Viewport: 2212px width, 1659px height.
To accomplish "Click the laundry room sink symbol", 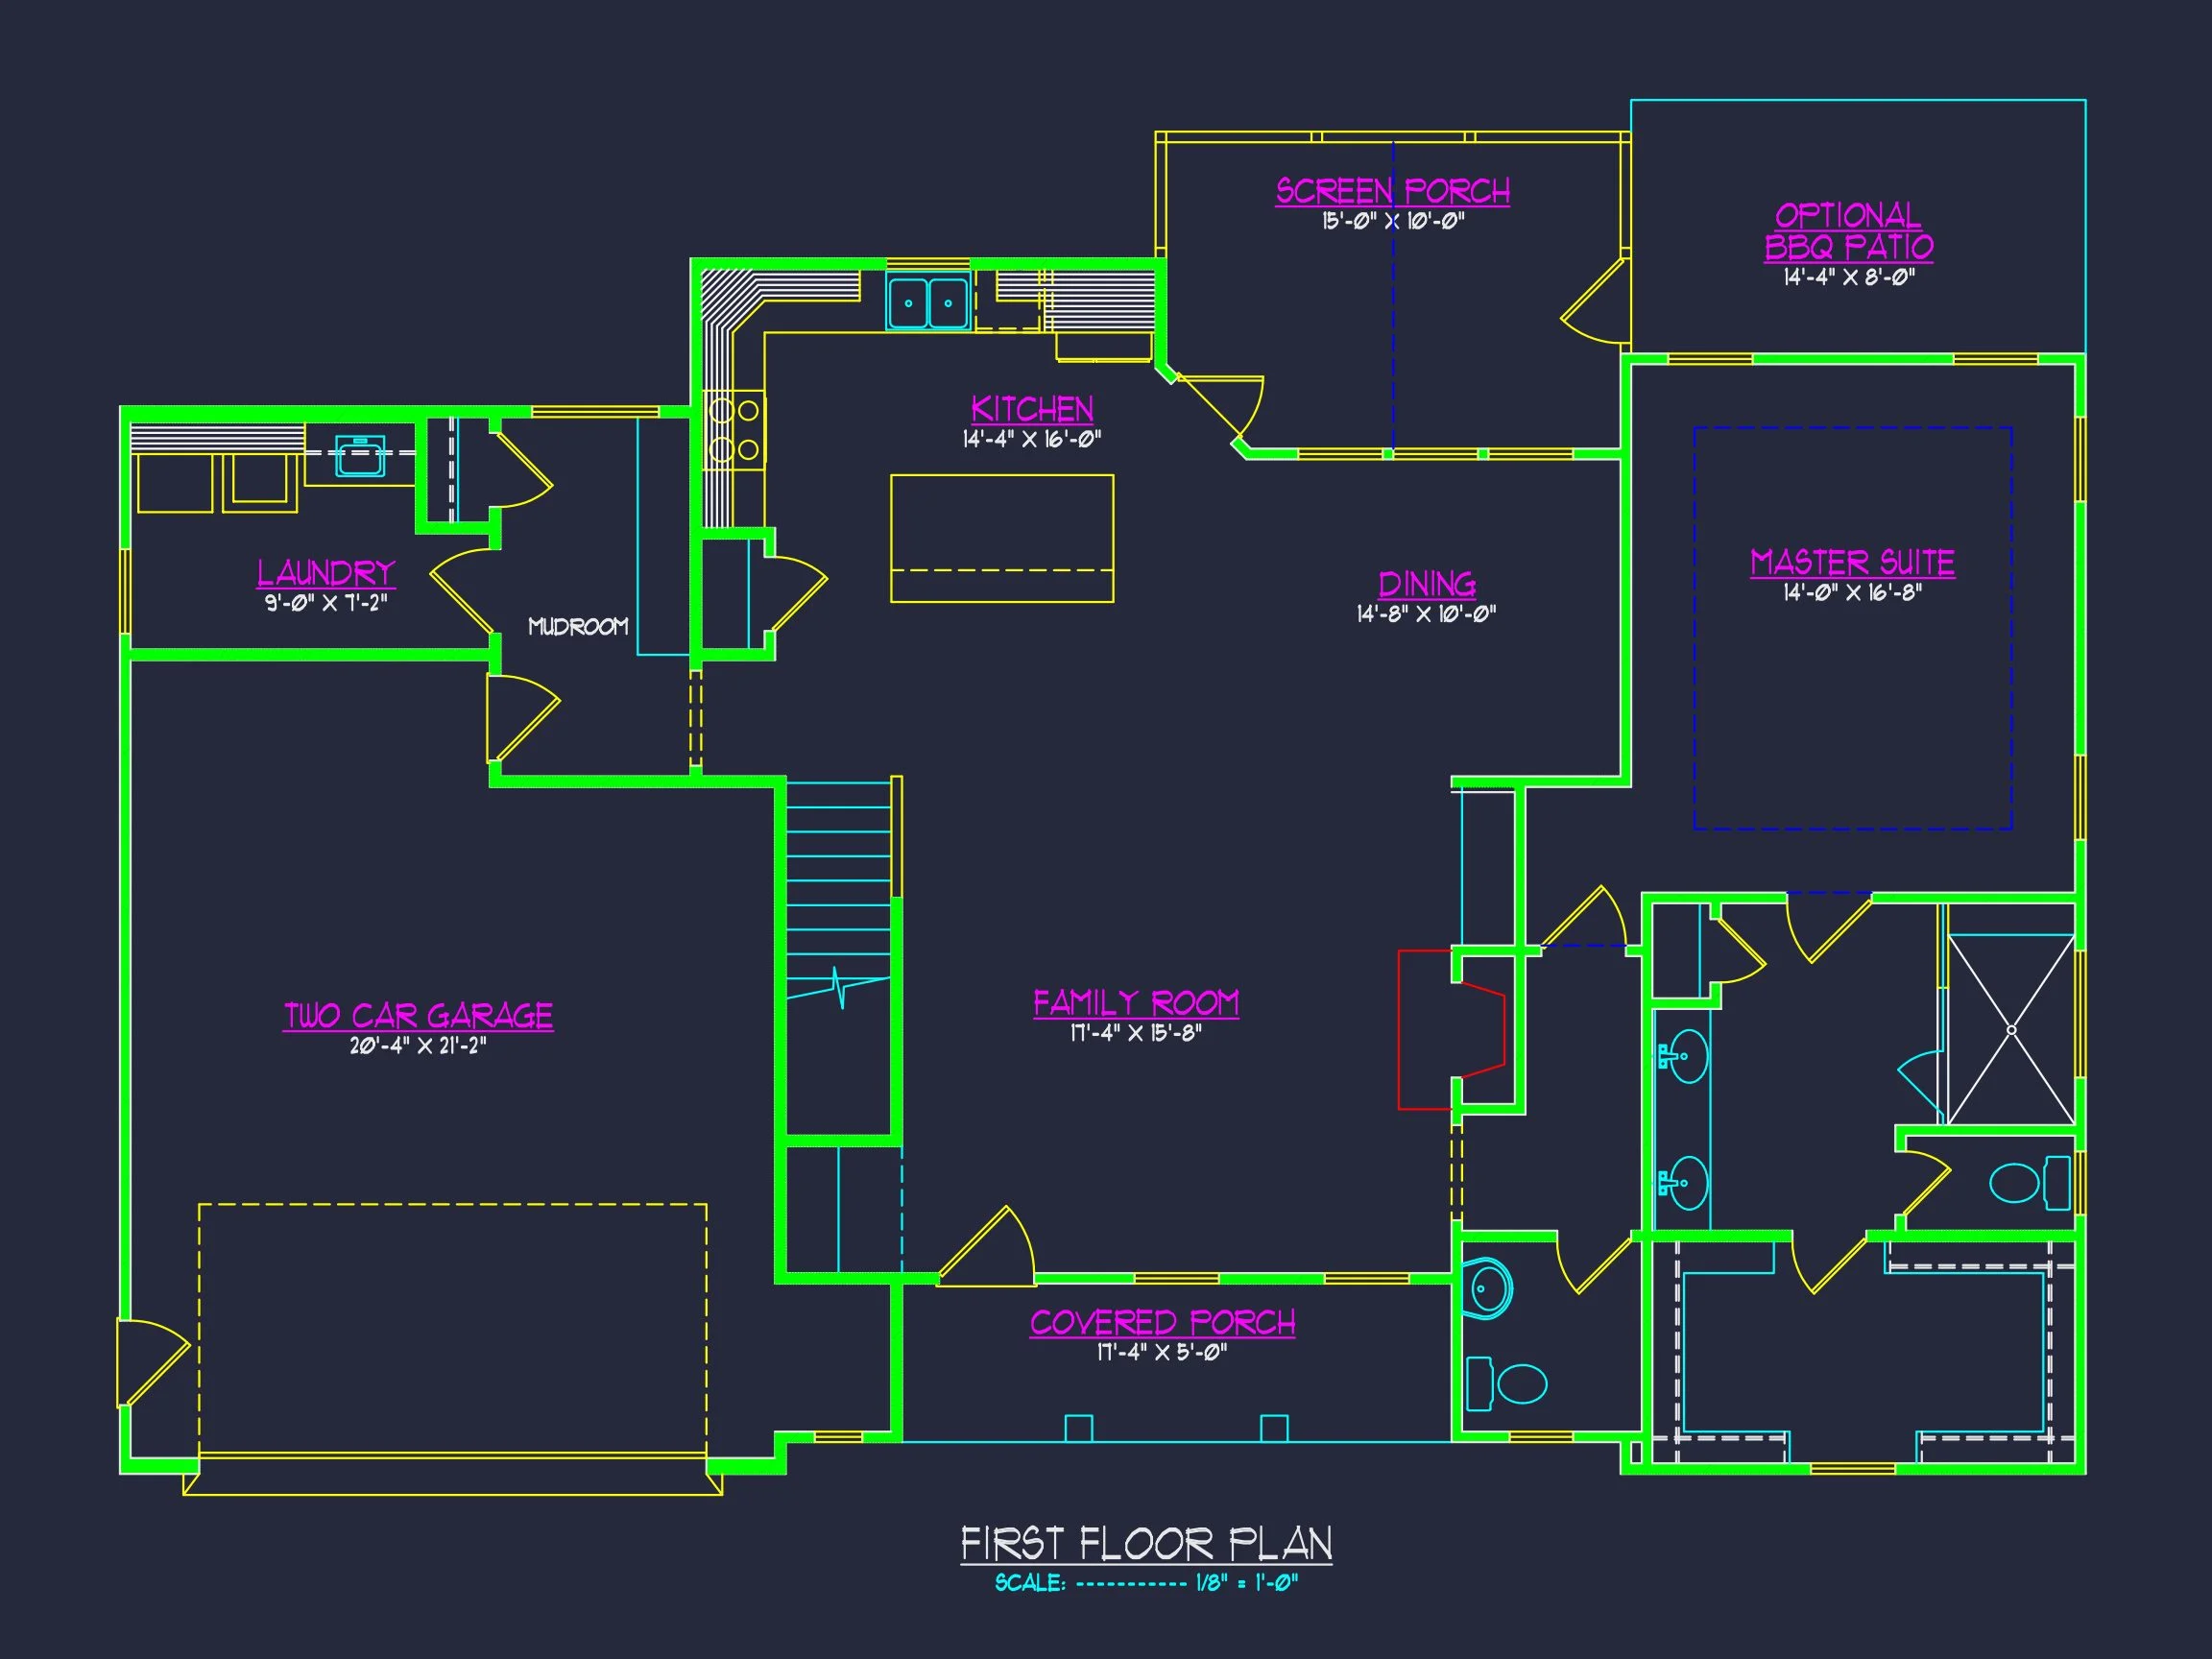I will (x=360, y=456).
